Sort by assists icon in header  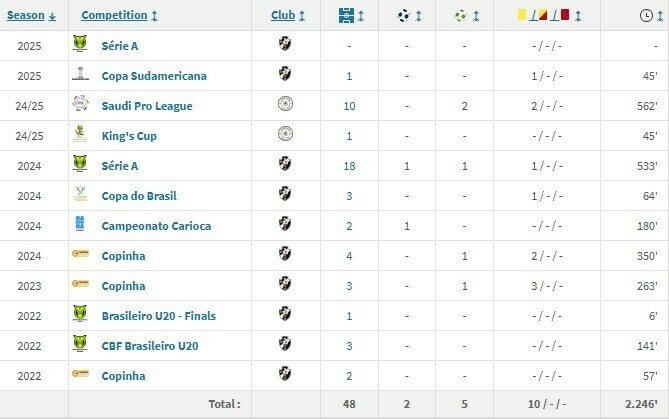pos(460,15)
